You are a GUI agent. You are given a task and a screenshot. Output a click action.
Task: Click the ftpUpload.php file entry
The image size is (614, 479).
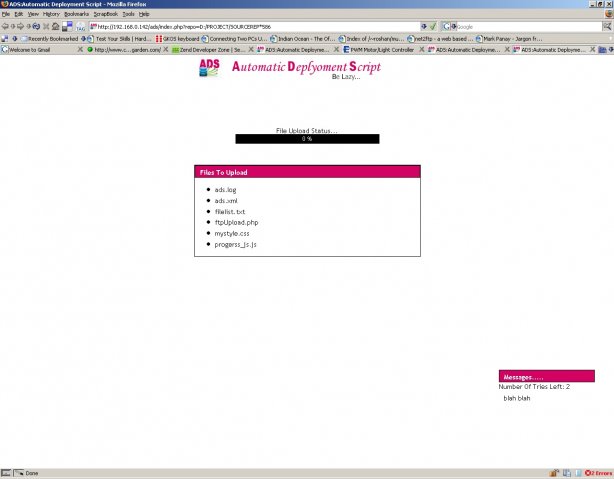(x=236, y=222)
